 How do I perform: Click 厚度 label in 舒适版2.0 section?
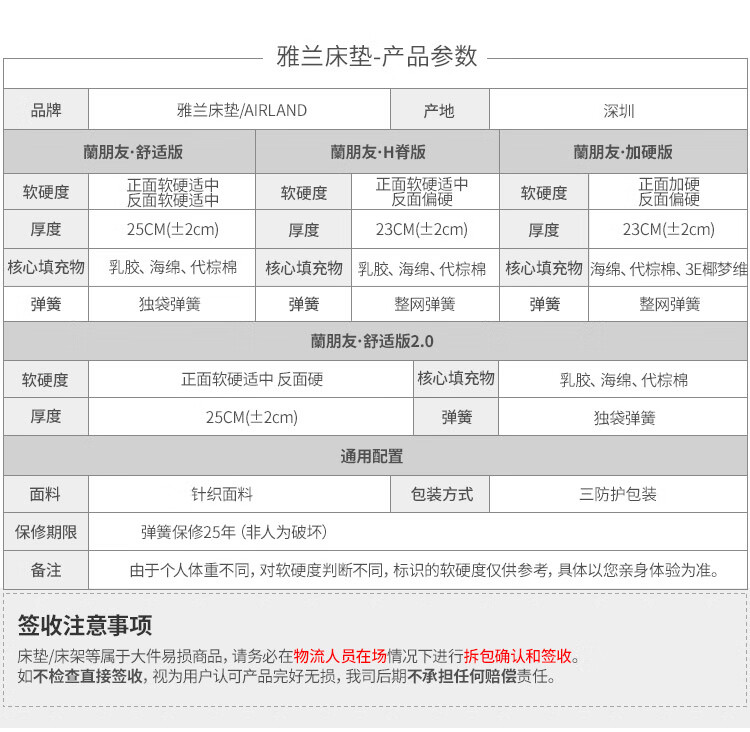coord(46,416)
